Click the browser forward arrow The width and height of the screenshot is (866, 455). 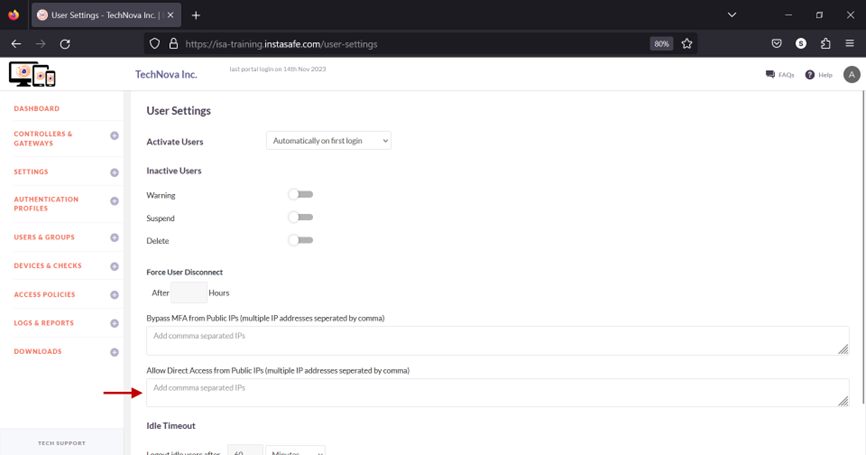[x=40, y=44]
